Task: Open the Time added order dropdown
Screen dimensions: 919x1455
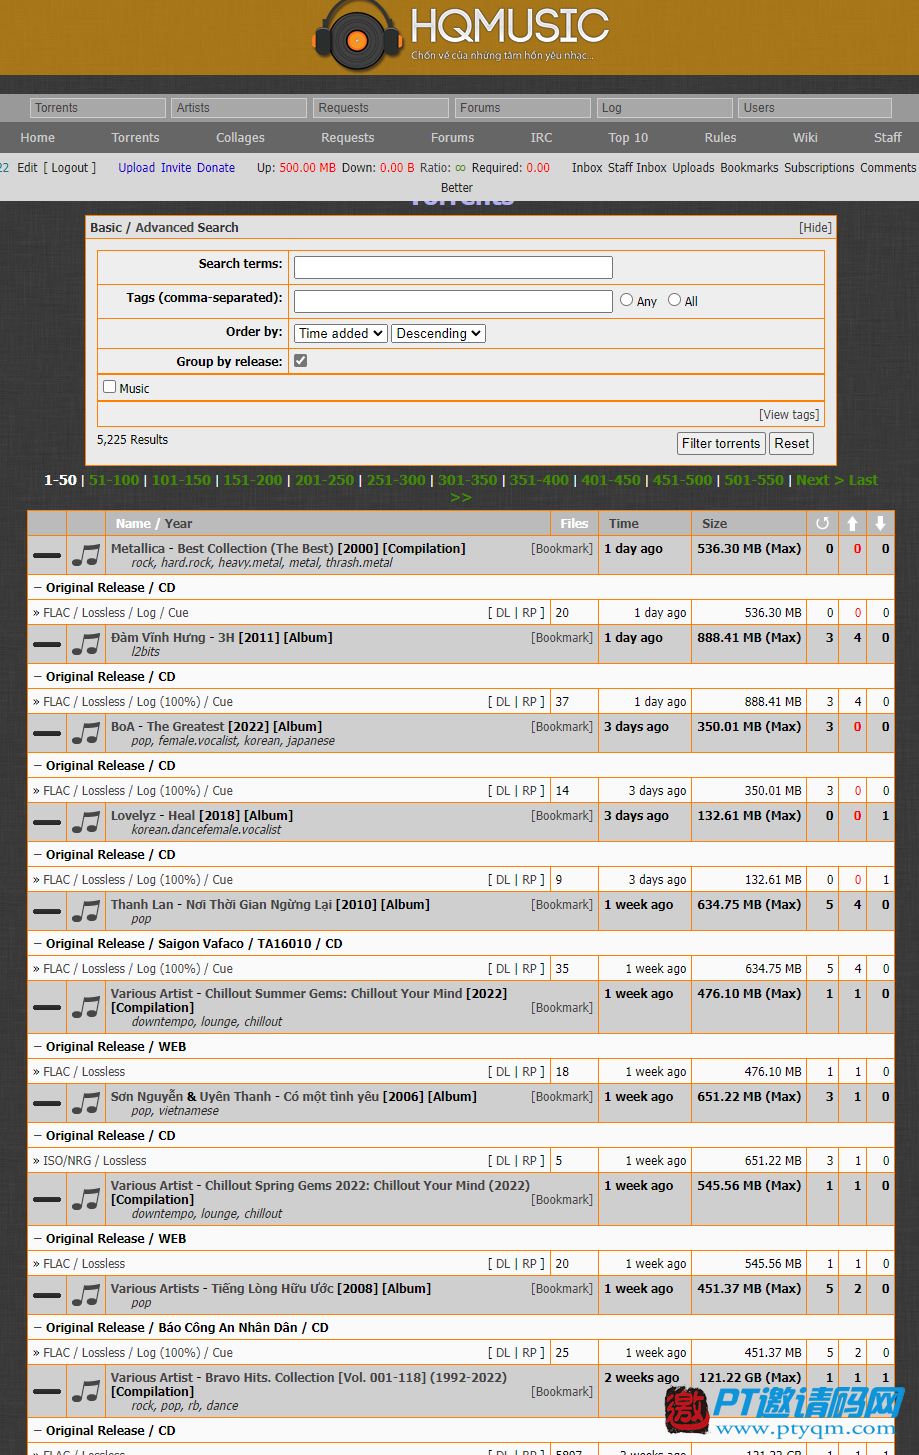Action: pos(341,333)
